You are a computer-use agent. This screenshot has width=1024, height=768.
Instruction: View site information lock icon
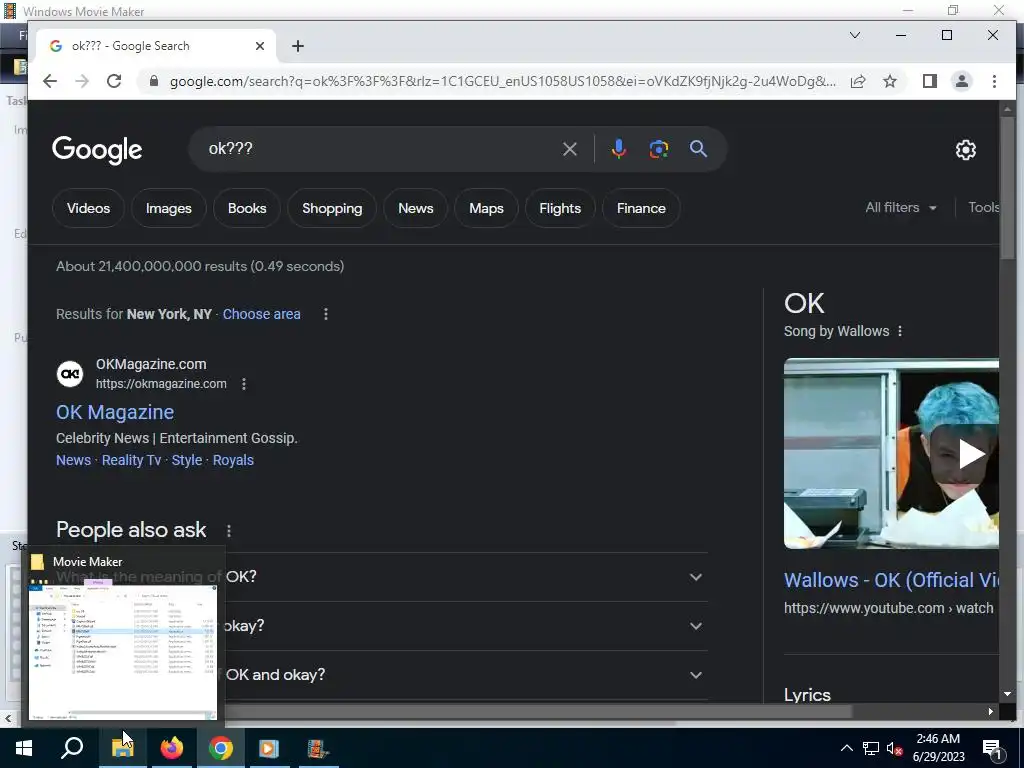154,81
